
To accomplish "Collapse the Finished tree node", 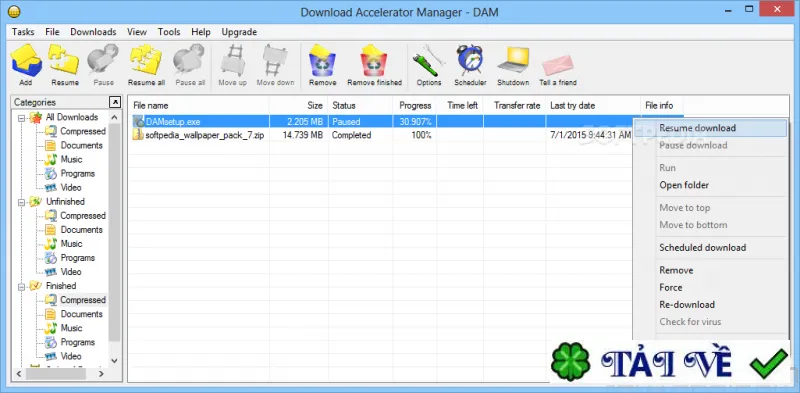I will tap(21, 286).
